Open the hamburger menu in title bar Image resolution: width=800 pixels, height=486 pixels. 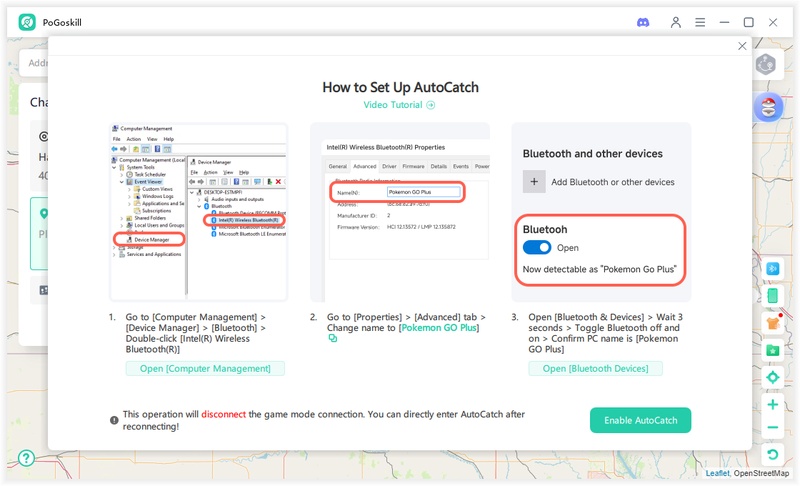pos(700,22)
